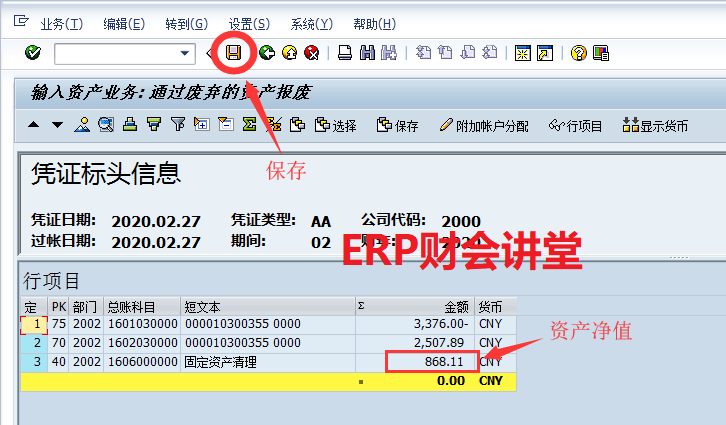Viewport: 726px width, 425px height.
Task: Click the 显示货币 button
Action: tap(655, 125)
